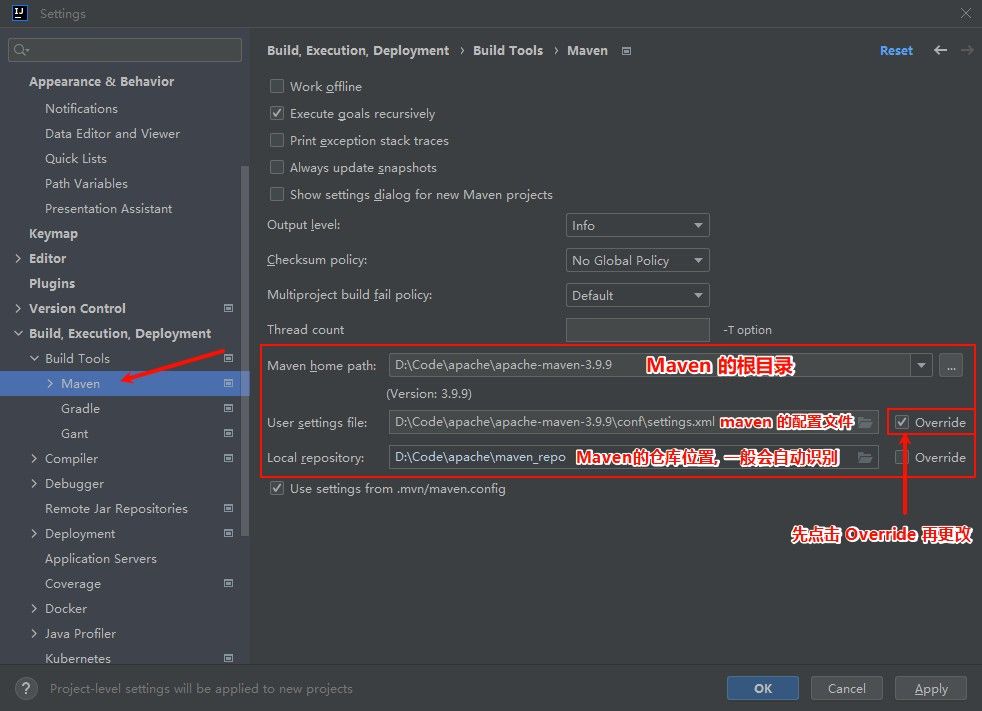This screenshot has width=982, height=711.
Task: Click the Reset link
Action: point(896,50)
